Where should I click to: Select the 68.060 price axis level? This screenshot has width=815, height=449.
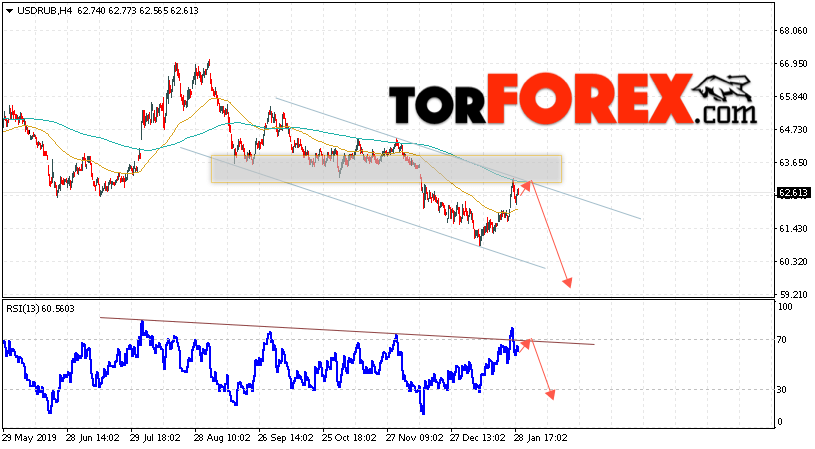[x=793, y=31]
